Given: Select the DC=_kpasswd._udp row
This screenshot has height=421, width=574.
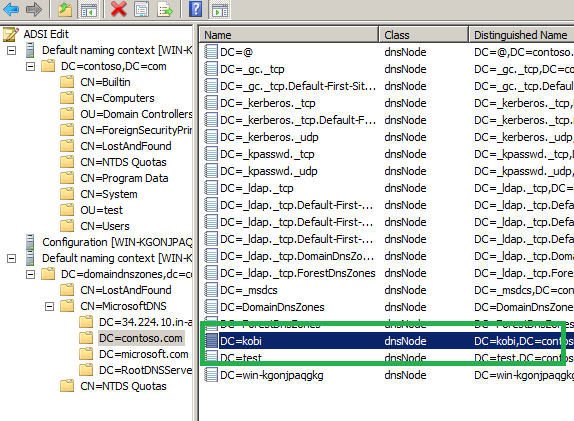Looking at the screenshot, I should point(389,171).
